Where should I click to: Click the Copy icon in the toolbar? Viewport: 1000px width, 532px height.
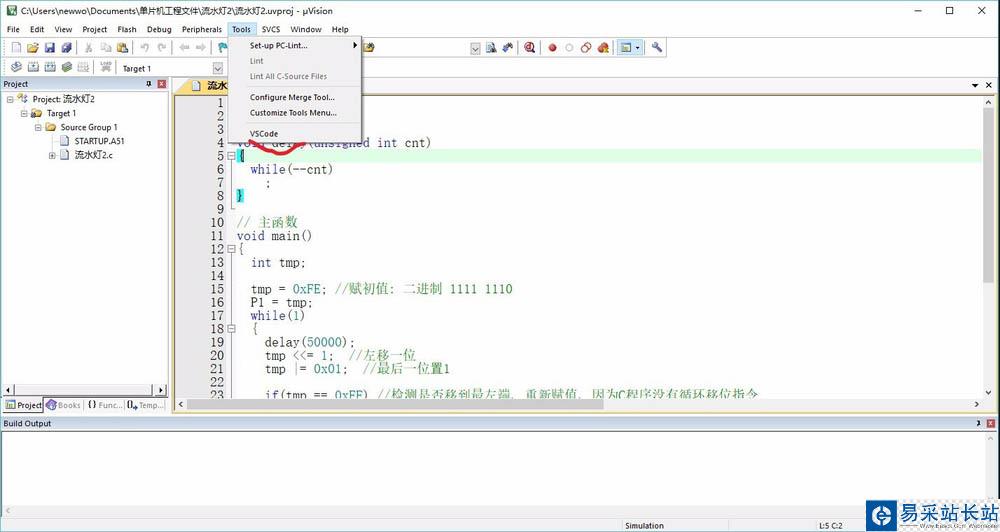(x=105, y=48)
